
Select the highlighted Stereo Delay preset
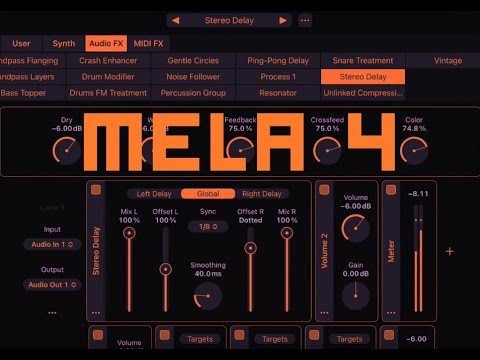363,77
